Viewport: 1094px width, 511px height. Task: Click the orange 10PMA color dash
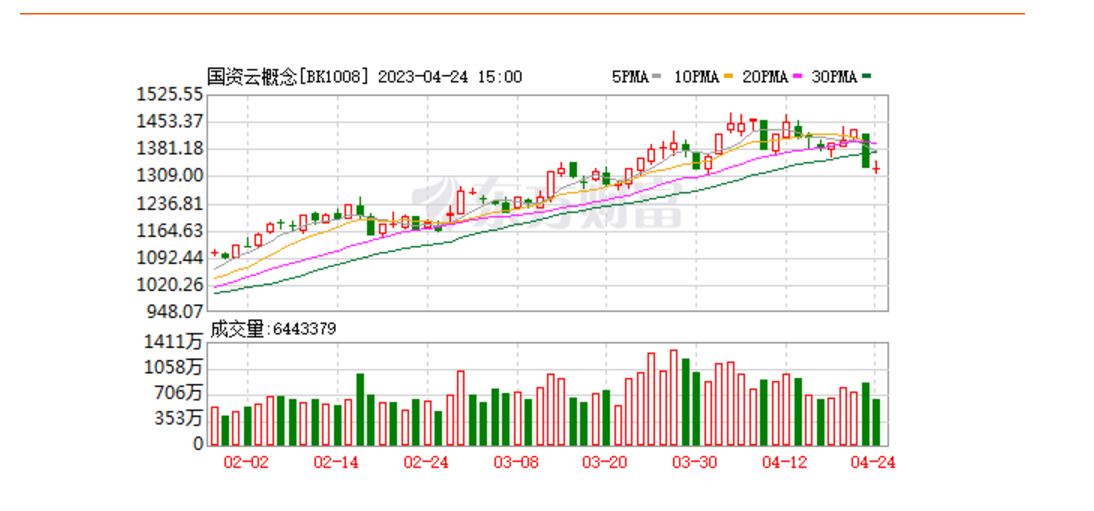729,77
